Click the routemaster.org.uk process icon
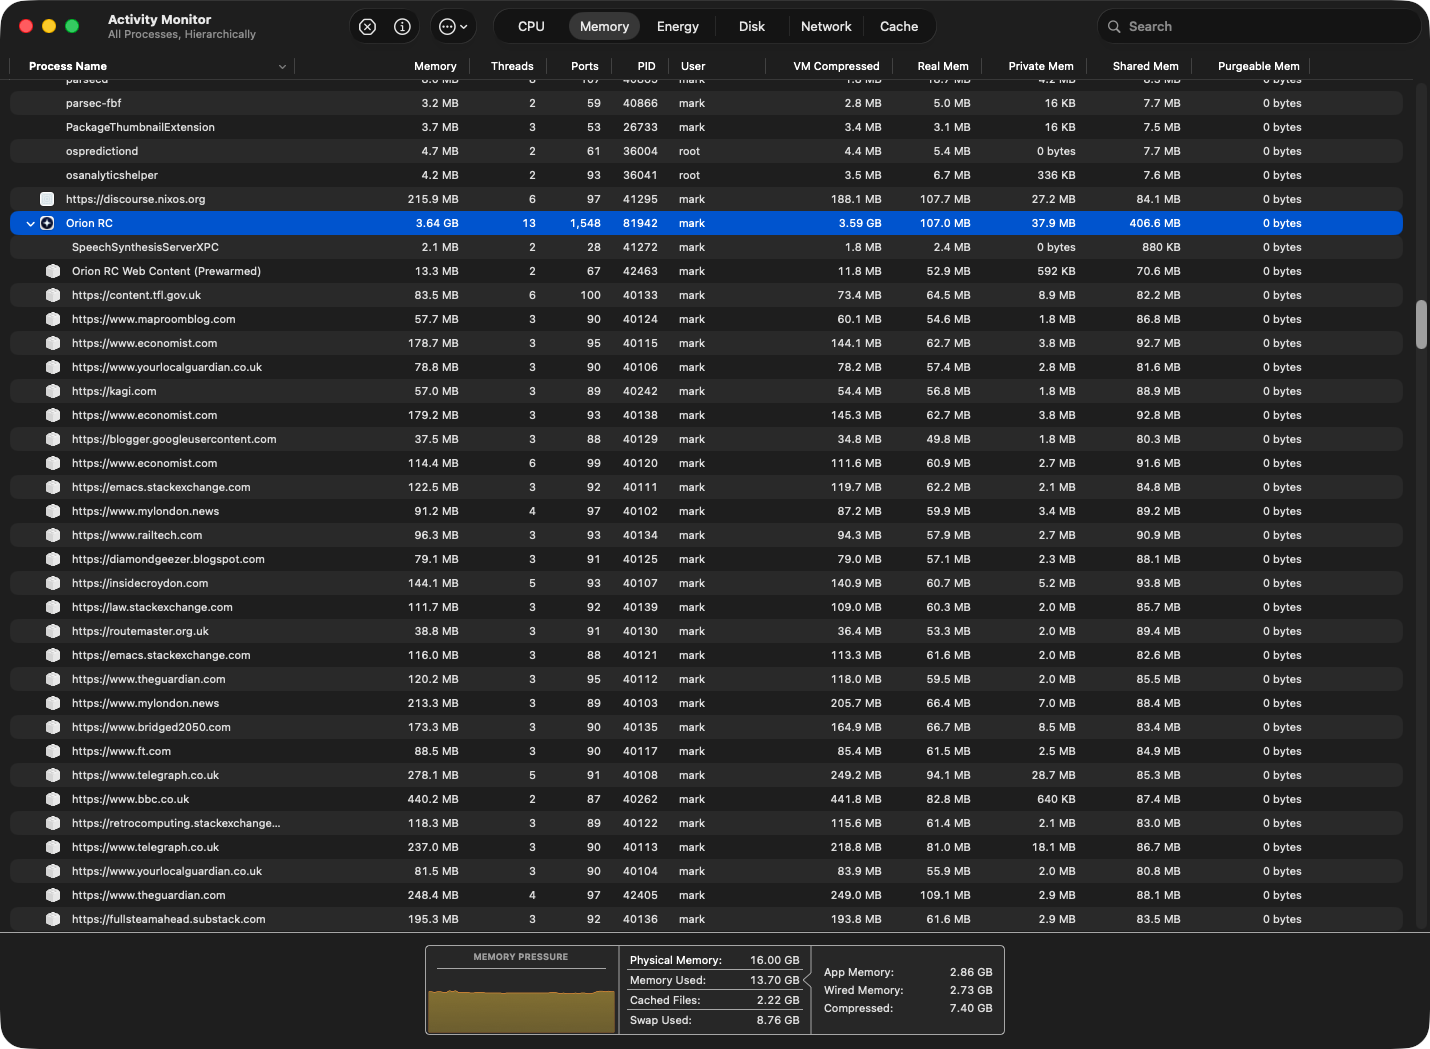Image resolution: width=1430 pixels, height=1049 pixels. [53, 631]
